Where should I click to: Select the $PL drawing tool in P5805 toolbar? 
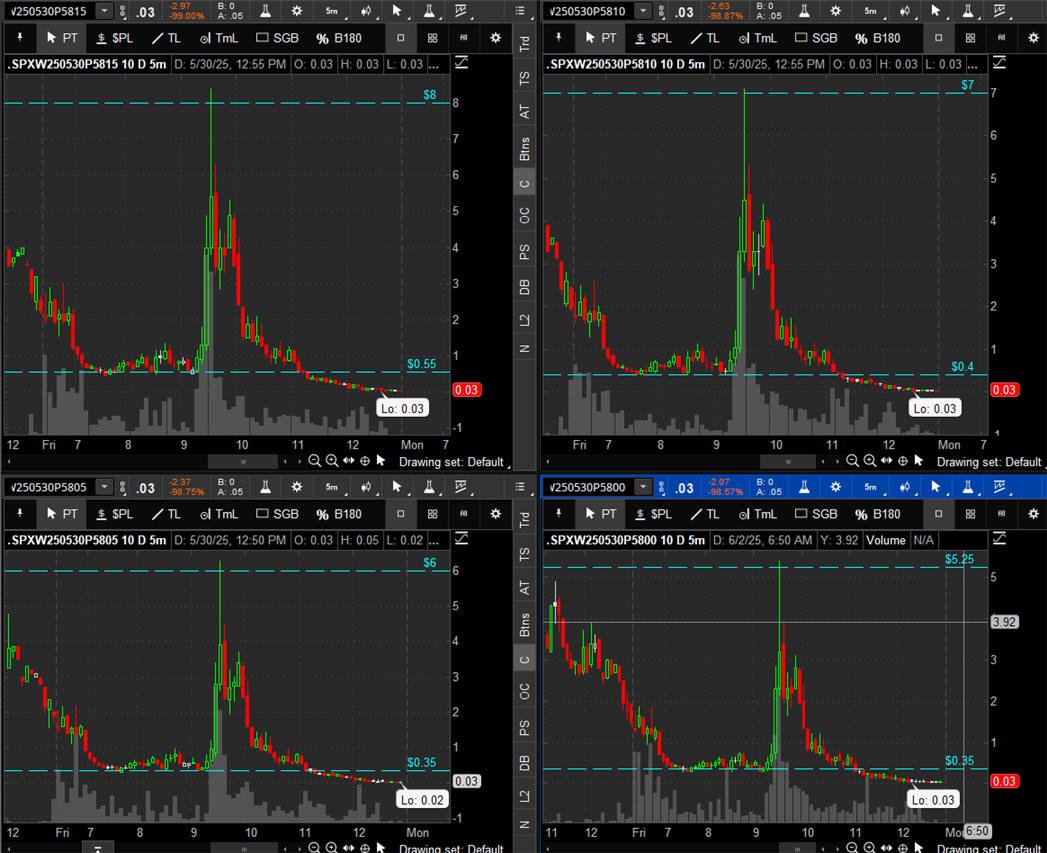[x=115, y=514]
